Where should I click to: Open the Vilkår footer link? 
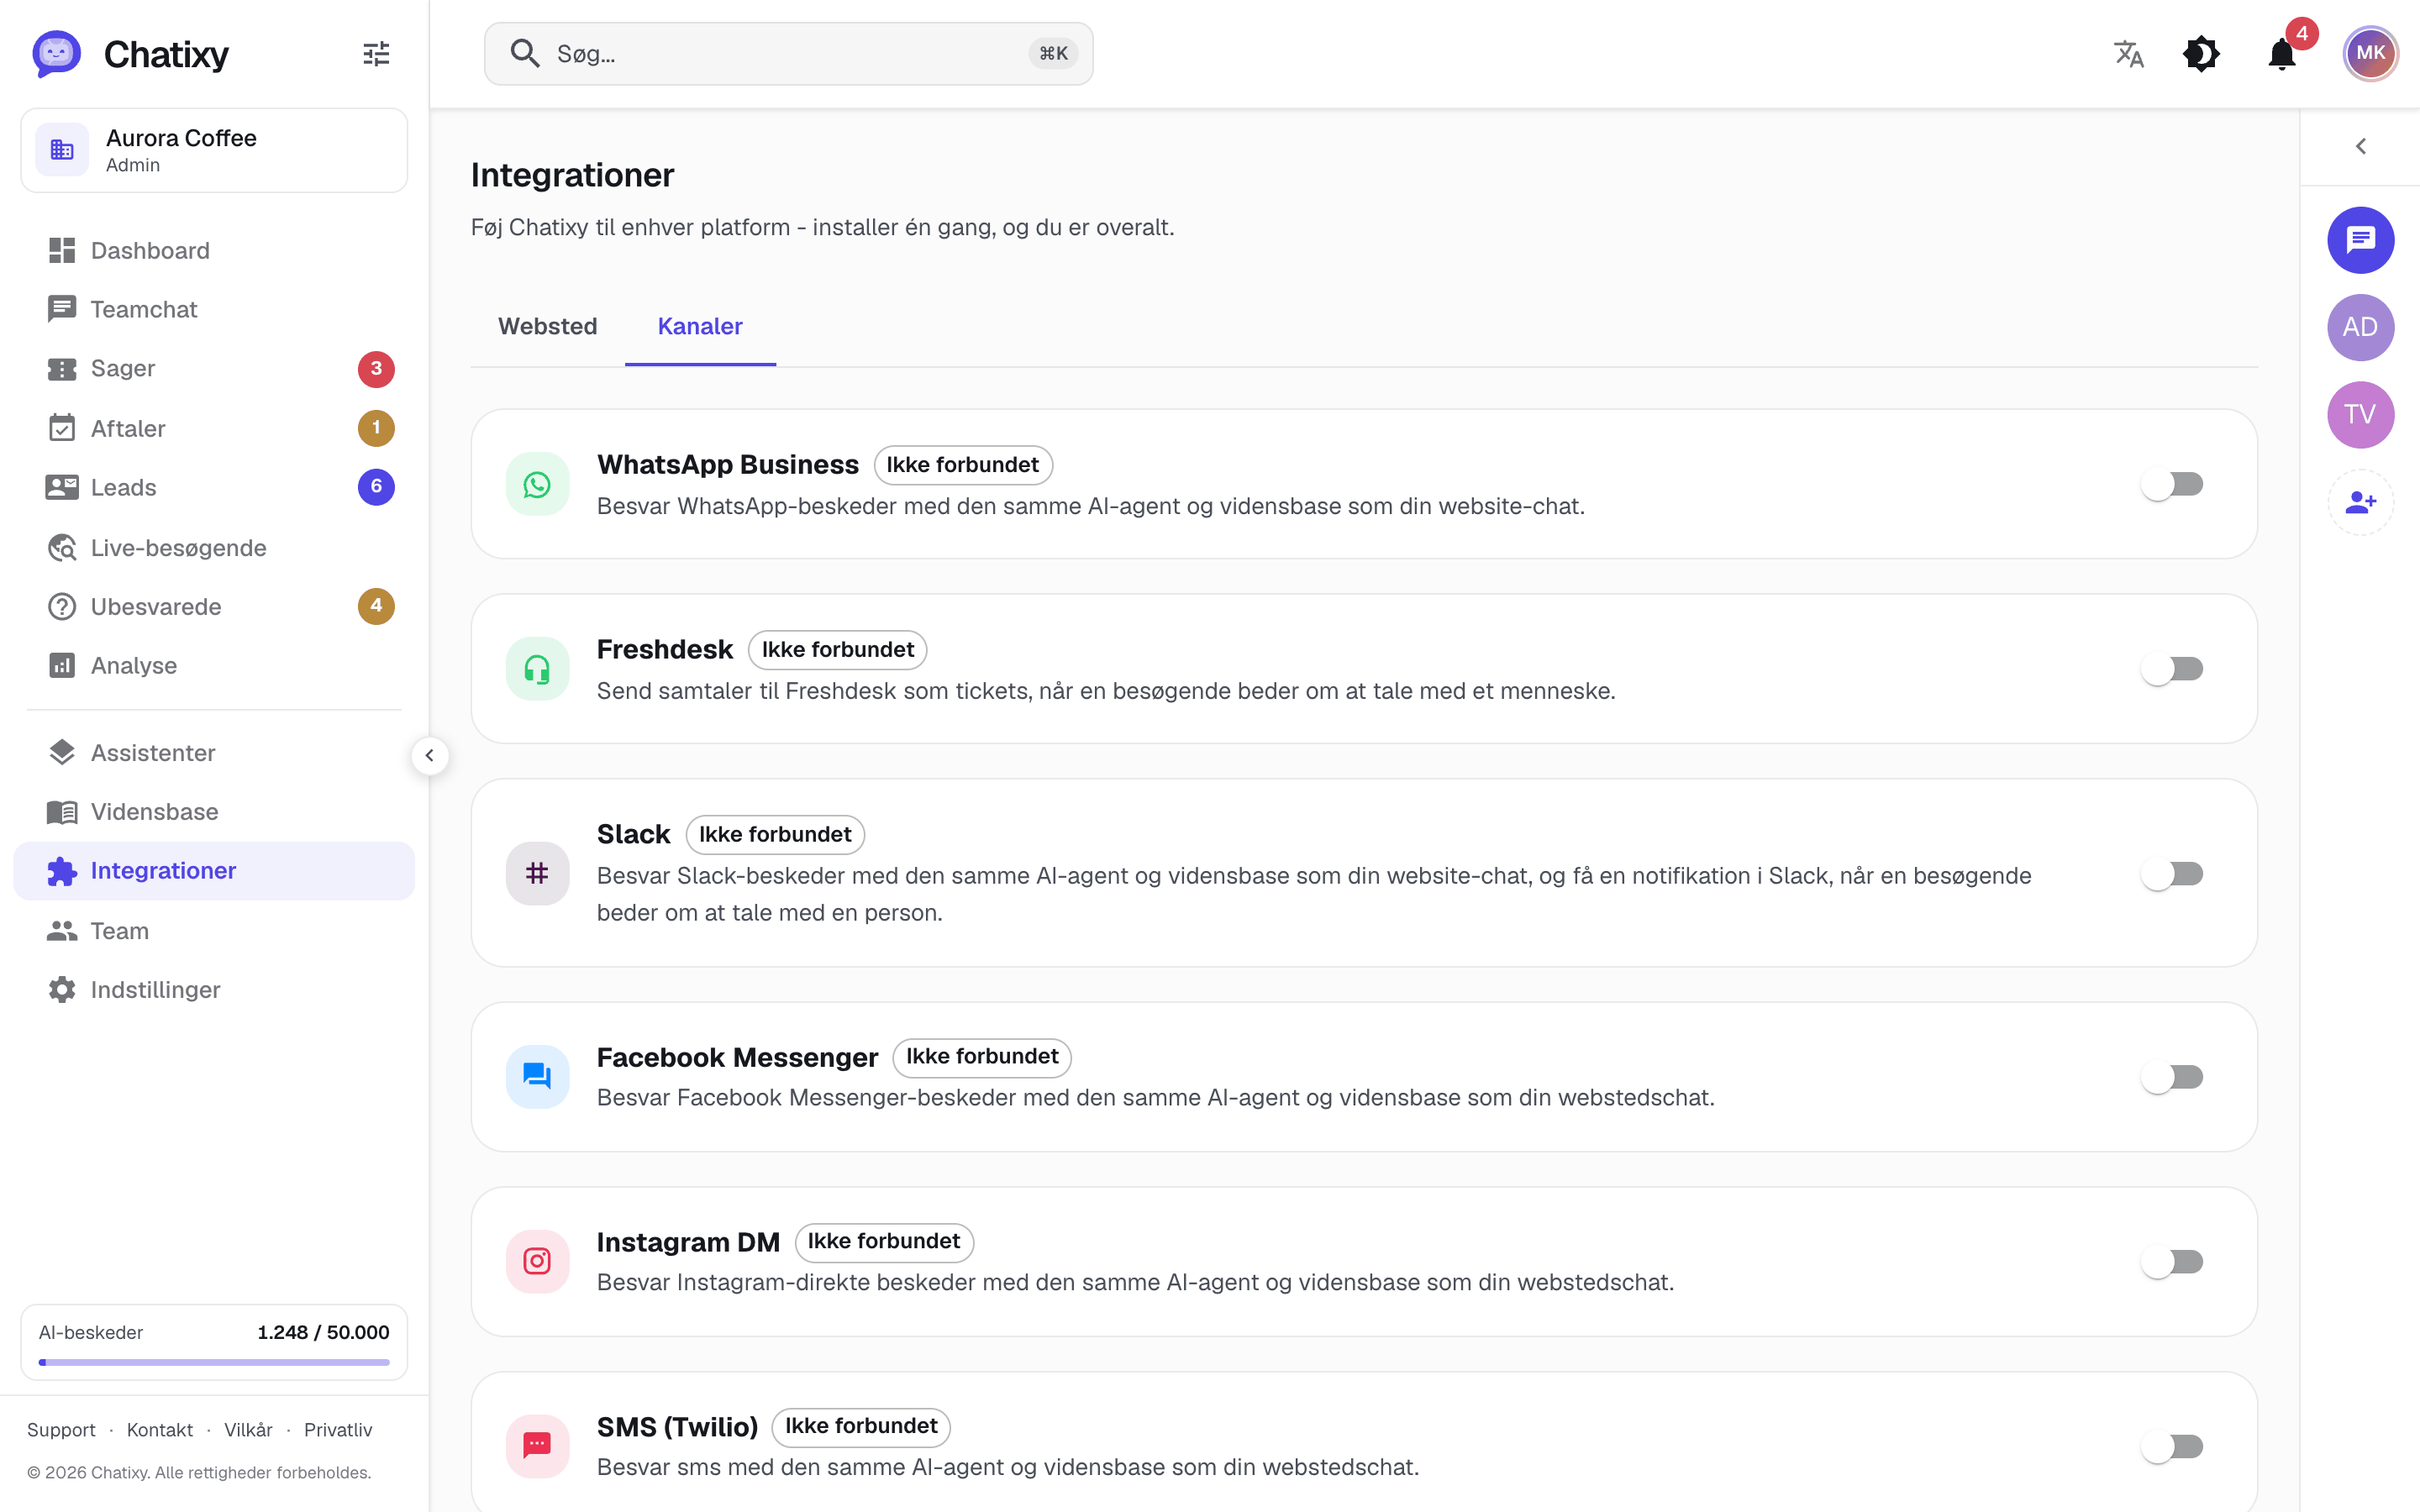[x=248, y=1430]
